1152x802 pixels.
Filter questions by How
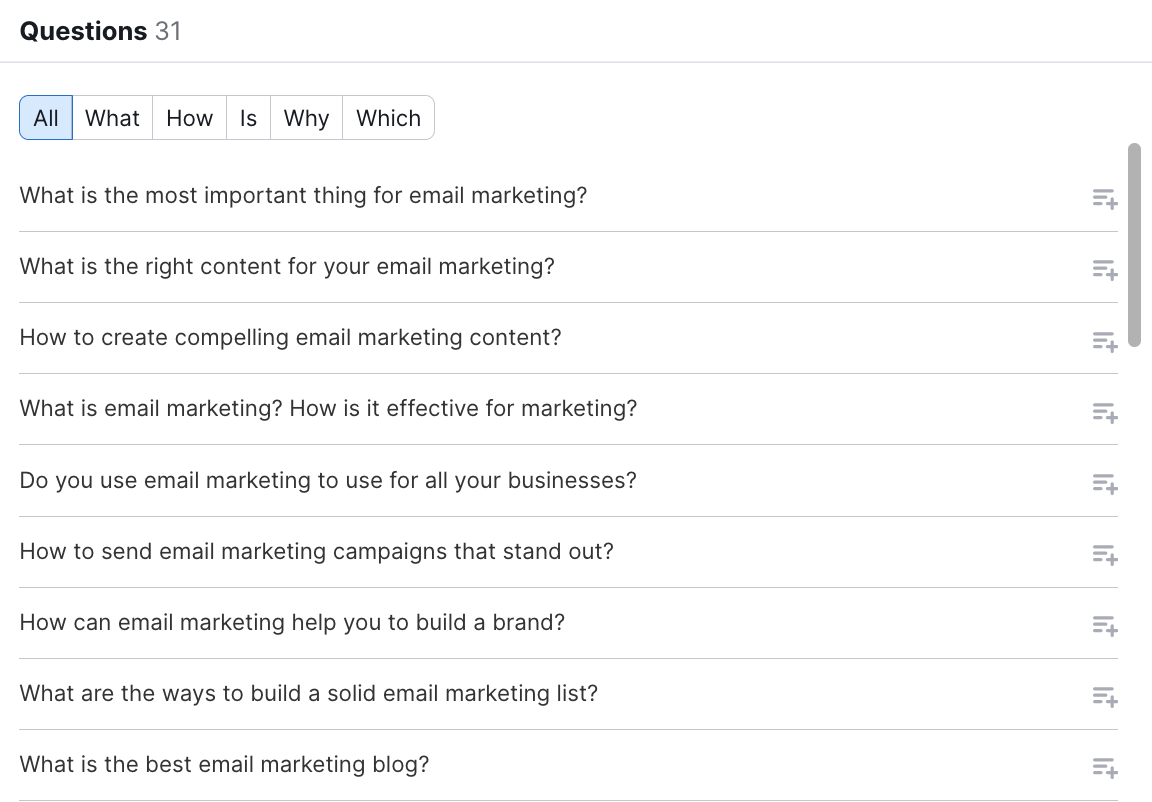(x=189, y=118)
